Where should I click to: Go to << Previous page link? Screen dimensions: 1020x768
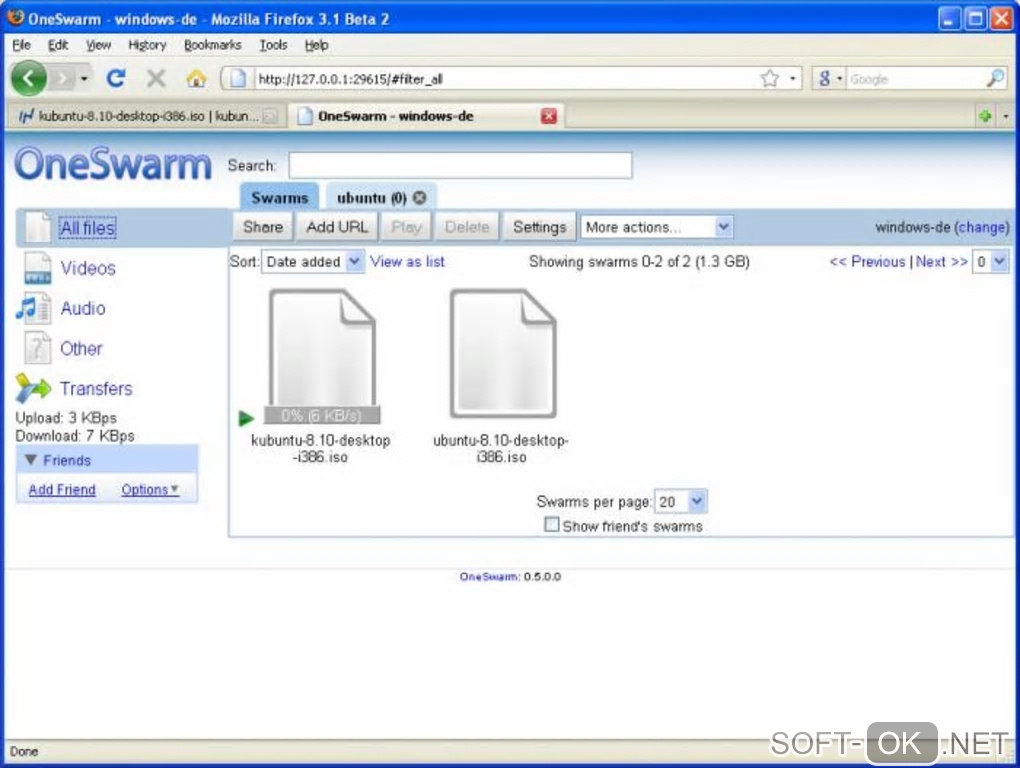[x=868, y=261]
